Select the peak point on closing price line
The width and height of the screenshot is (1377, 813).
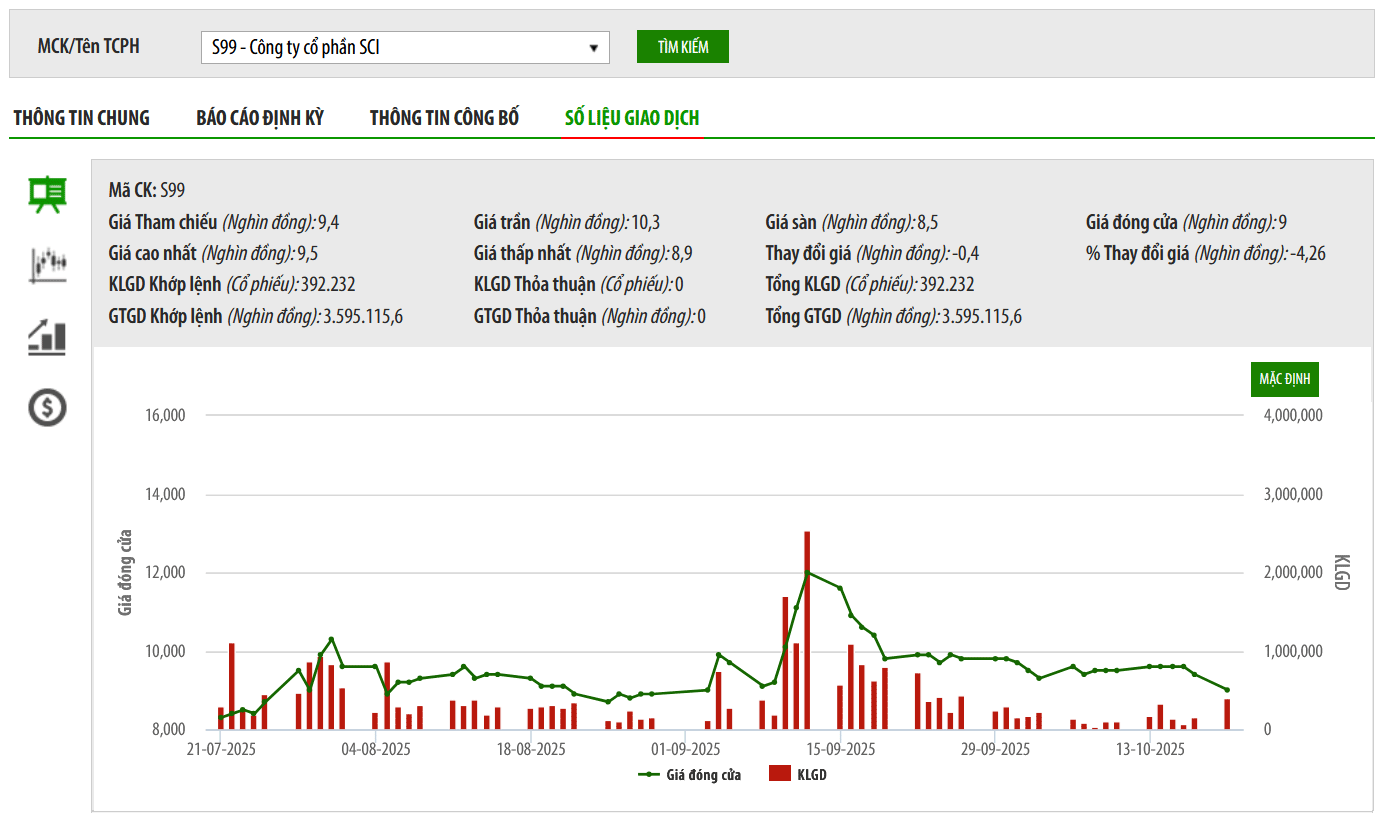click(x=807, y=573)
